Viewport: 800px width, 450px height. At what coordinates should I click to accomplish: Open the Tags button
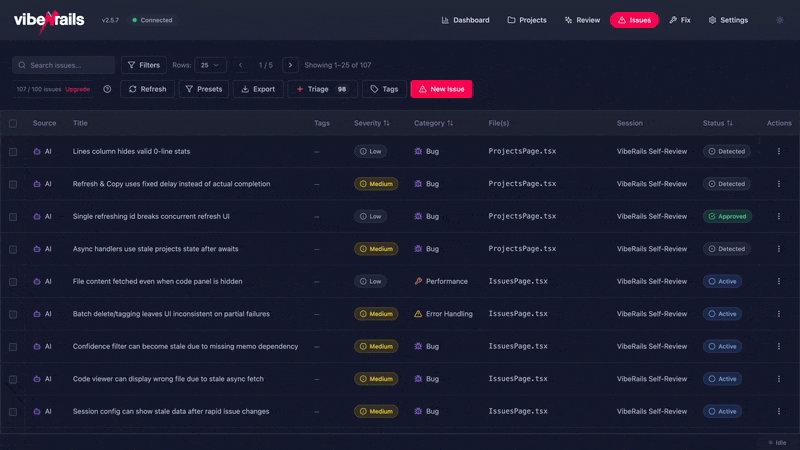coord(384,89)
